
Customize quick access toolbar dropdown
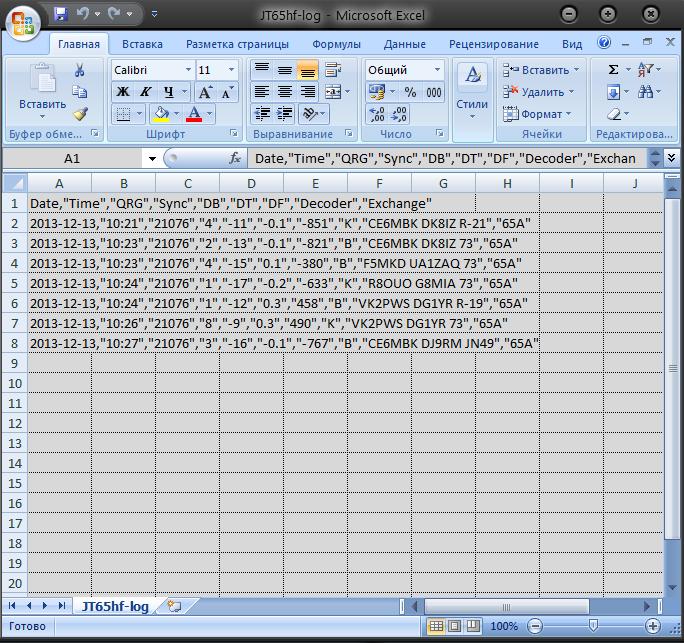[x=154, y=14]
